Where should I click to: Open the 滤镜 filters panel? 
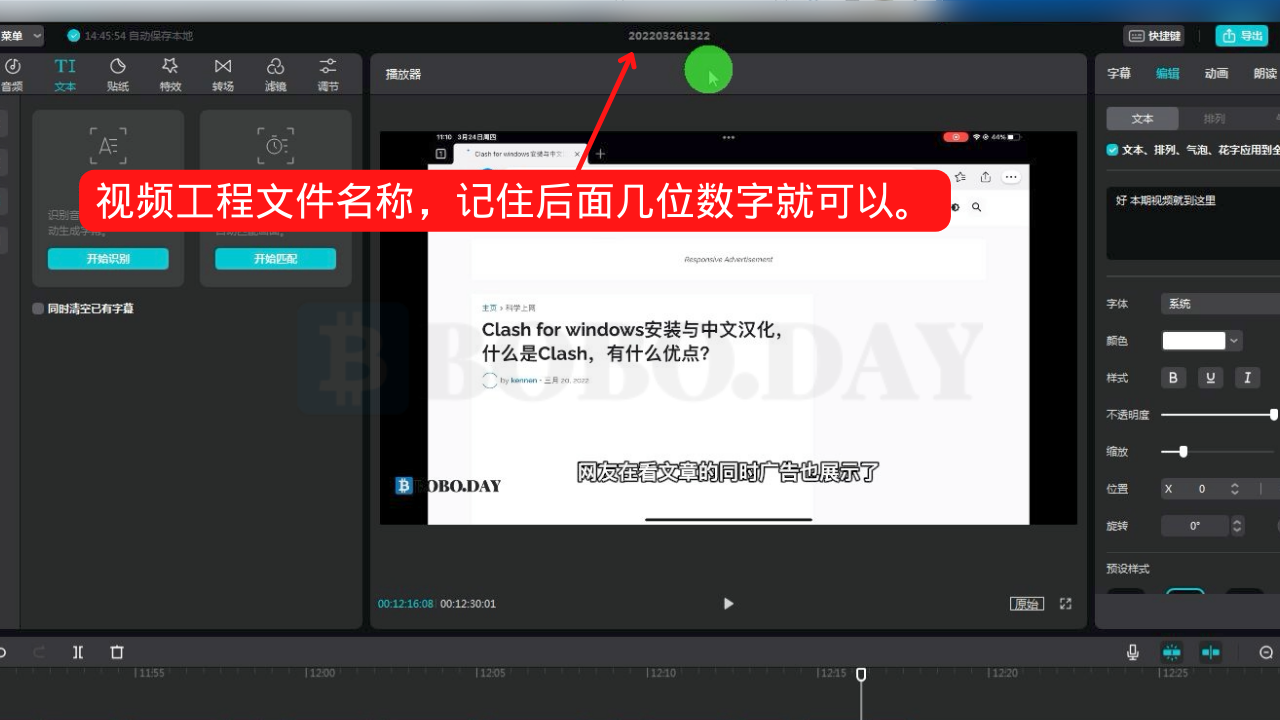275,74
